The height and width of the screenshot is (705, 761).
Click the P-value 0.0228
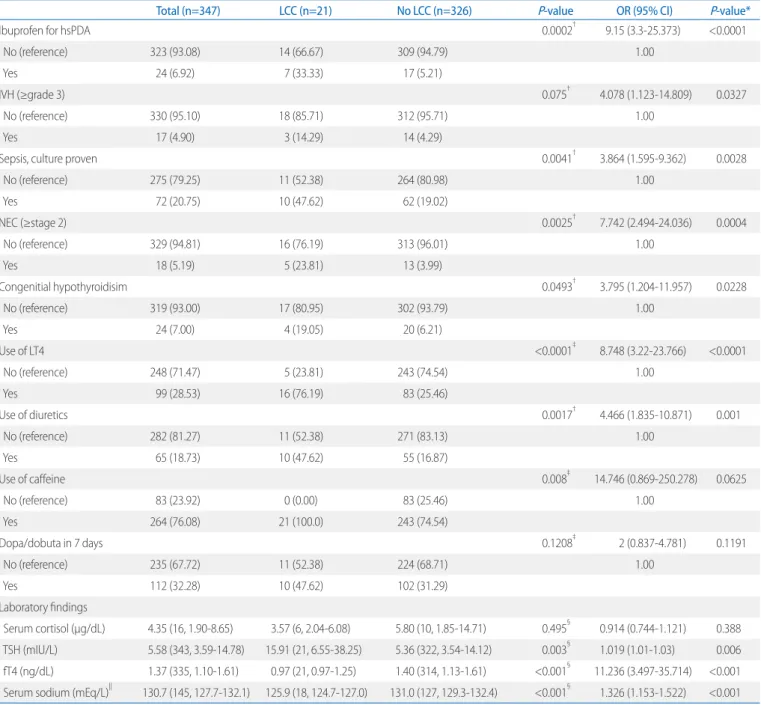(731, 287)
